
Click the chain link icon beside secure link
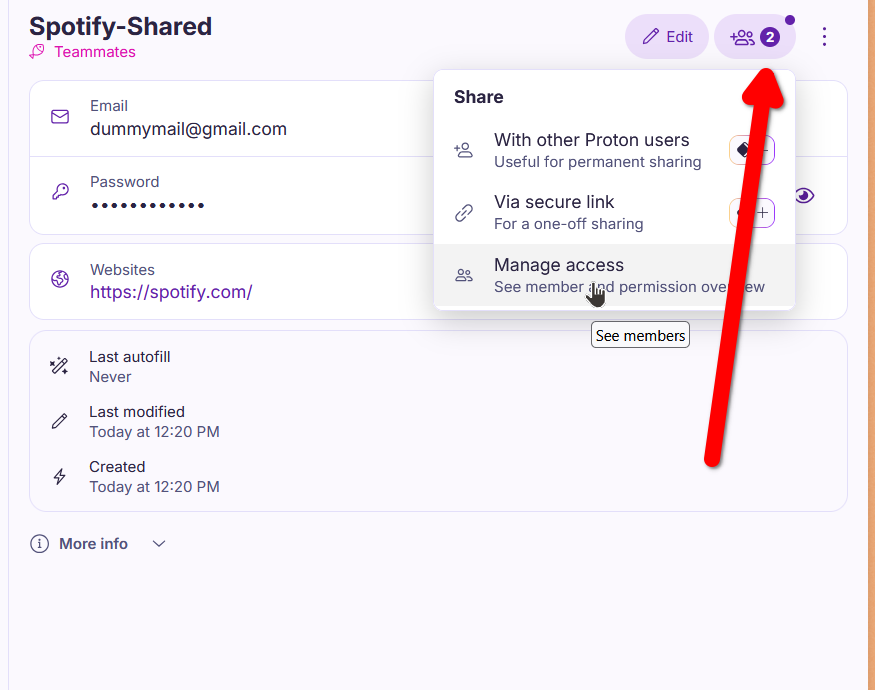pos(464,213)
